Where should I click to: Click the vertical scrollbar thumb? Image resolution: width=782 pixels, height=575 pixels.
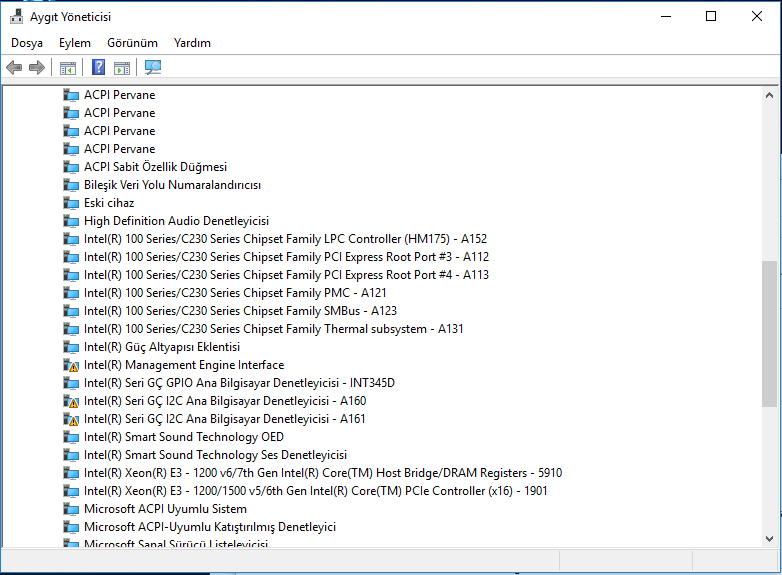pyautogui.click(x=769, y=334)
